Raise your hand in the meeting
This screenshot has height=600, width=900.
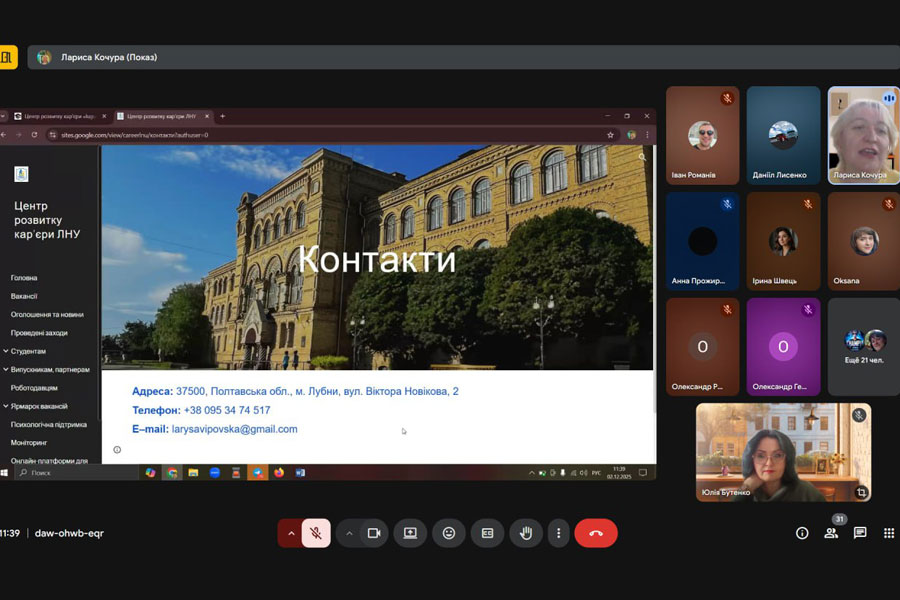526,533
